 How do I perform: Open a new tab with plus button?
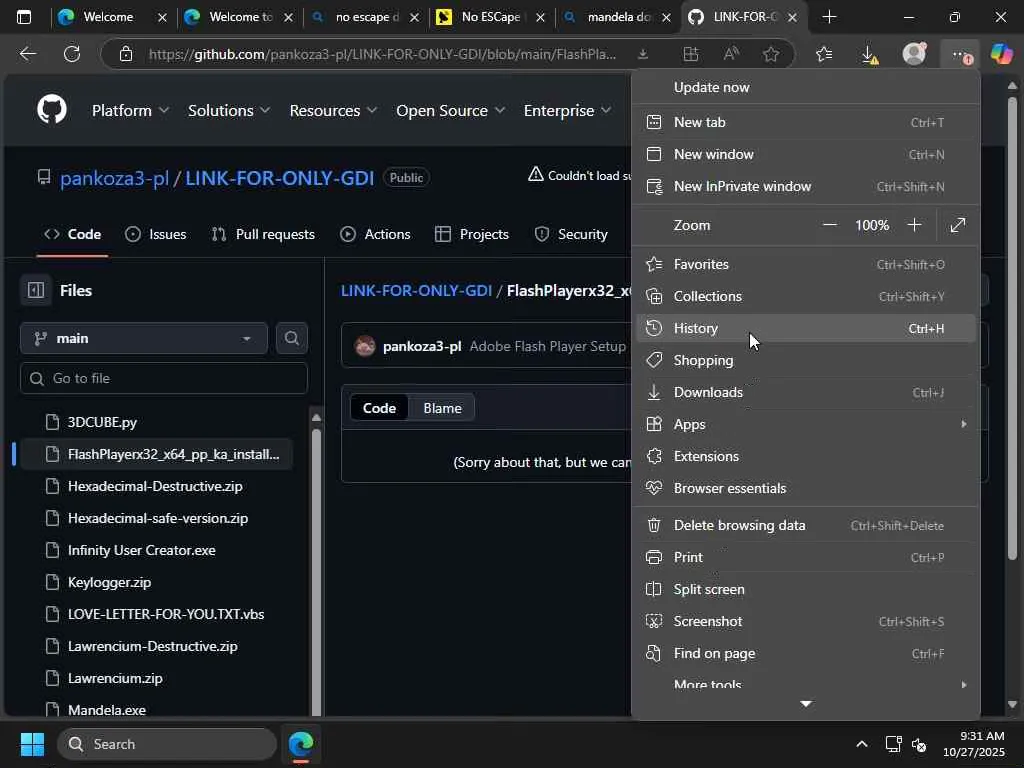[x=829, y=17]
